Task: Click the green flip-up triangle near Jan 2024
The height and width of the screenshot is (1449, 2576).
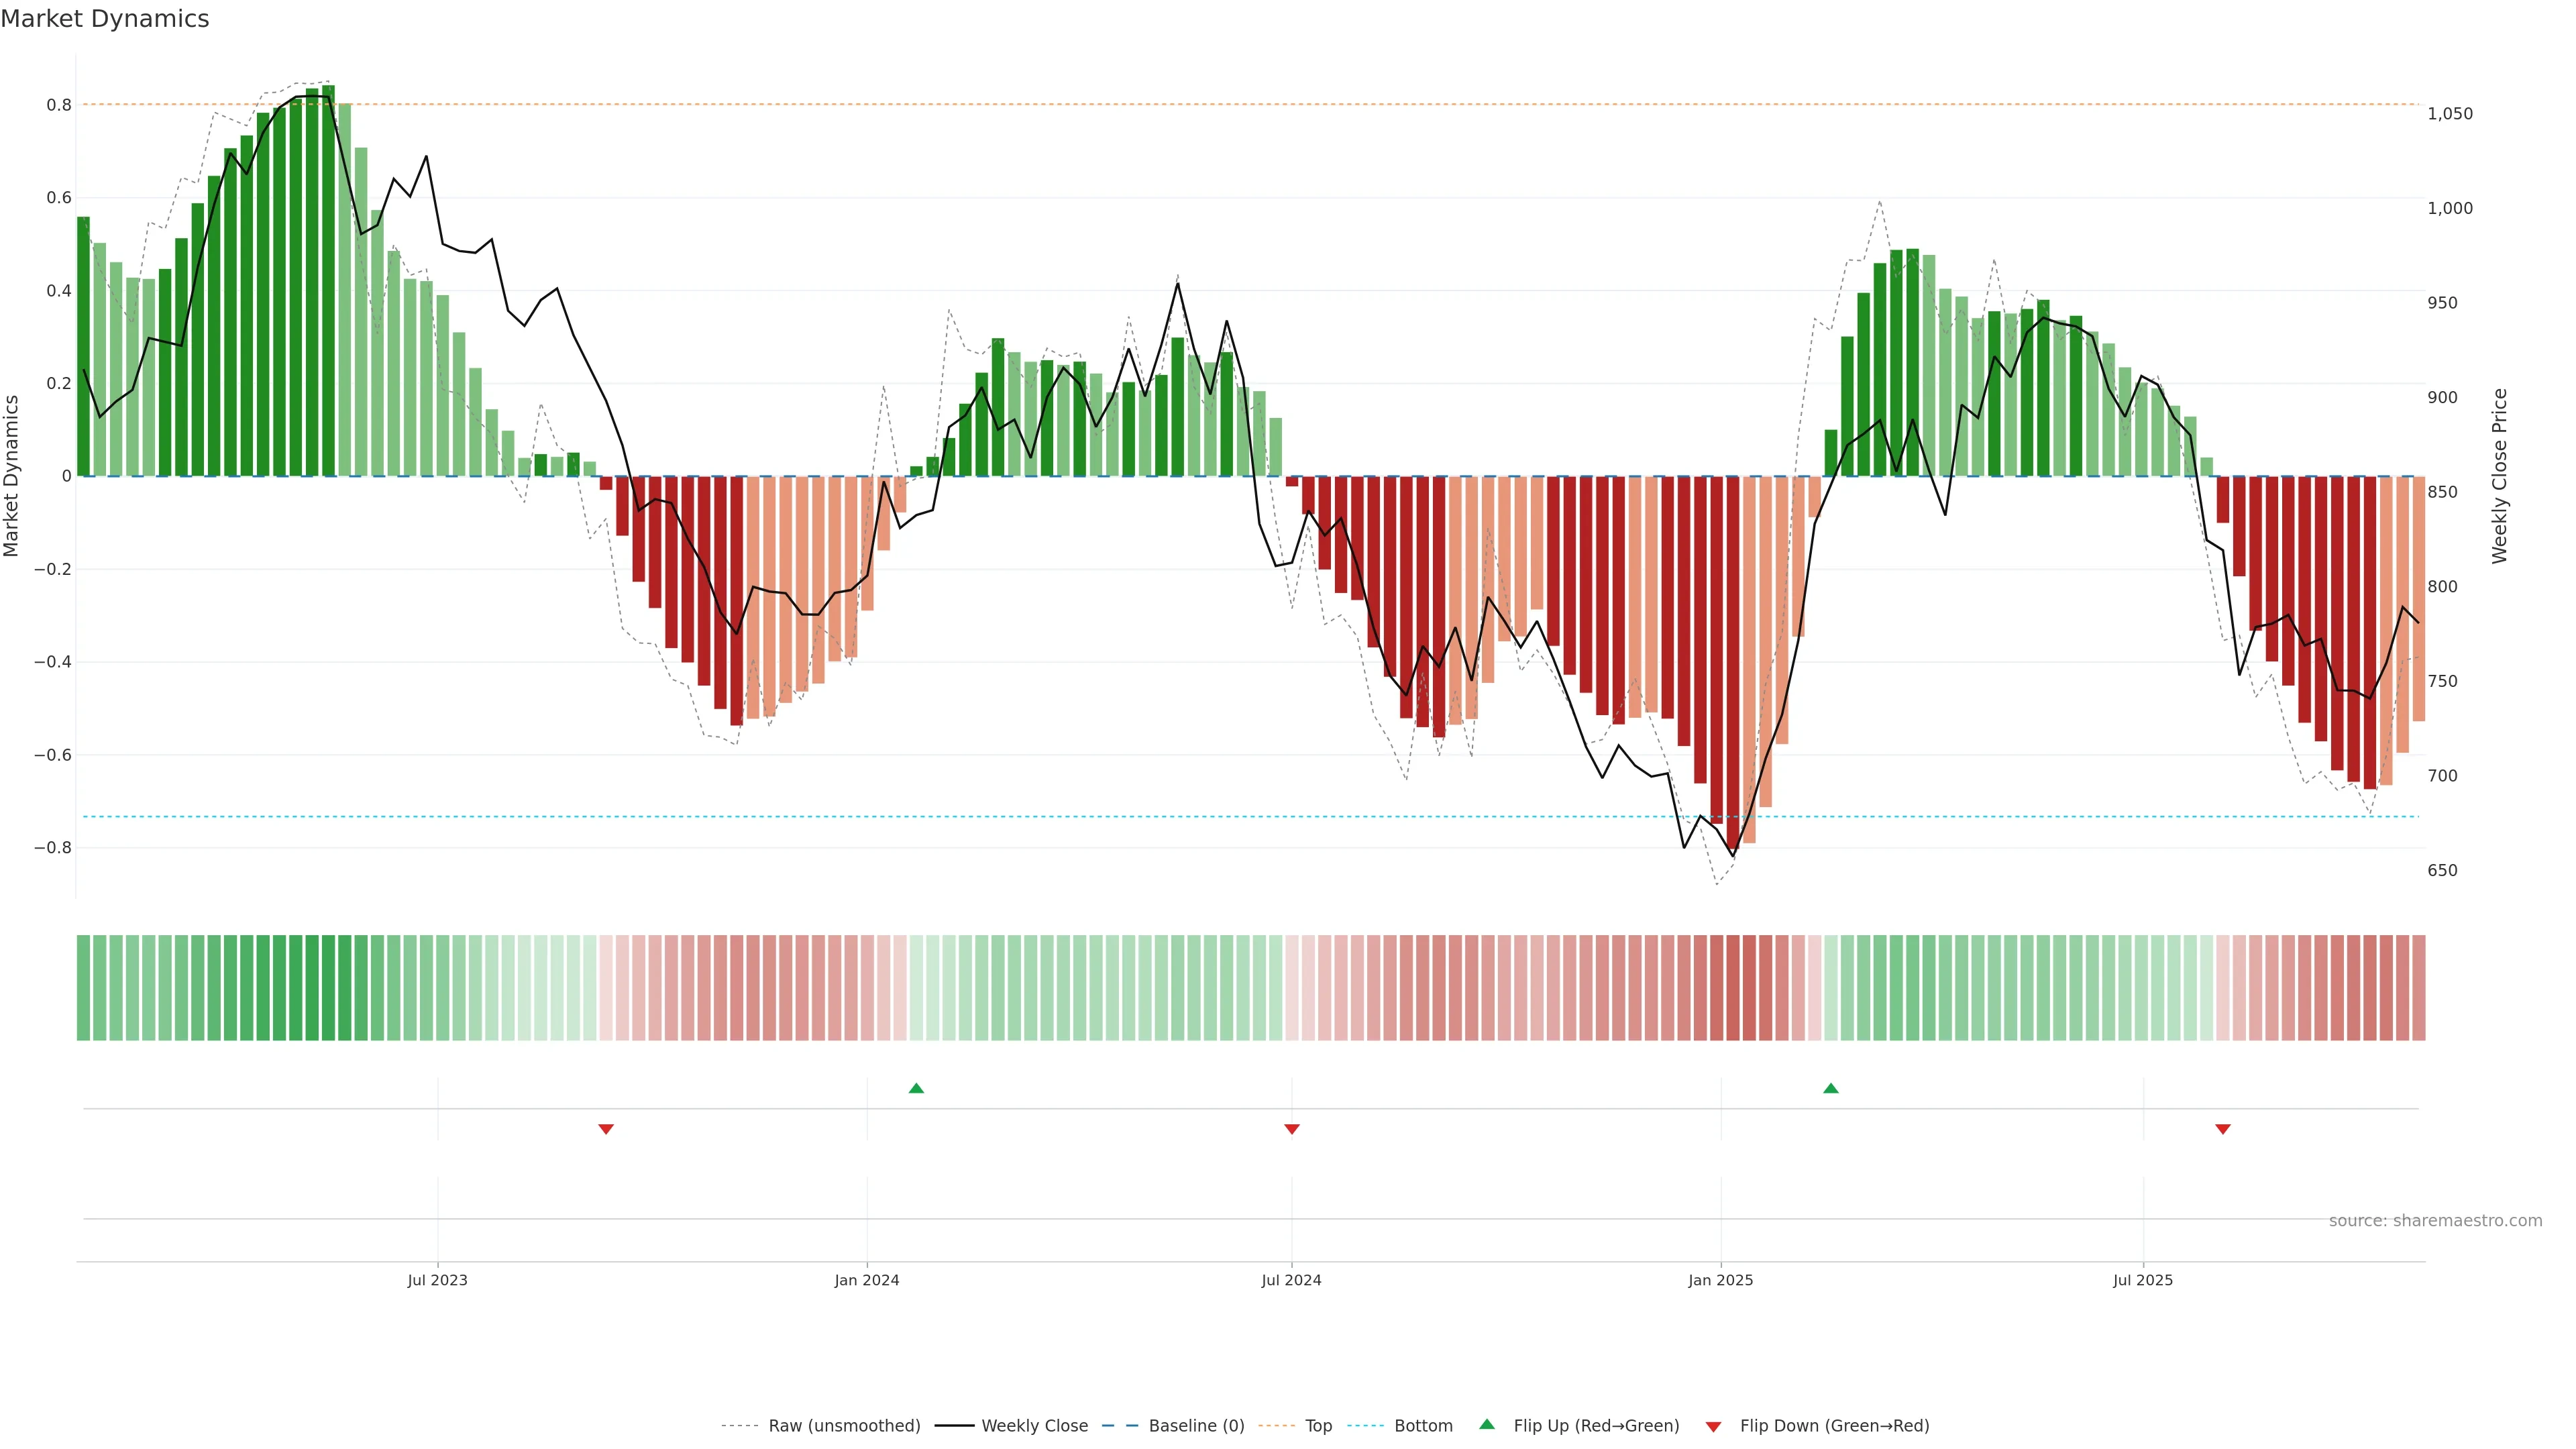Action: point(916,1088)
